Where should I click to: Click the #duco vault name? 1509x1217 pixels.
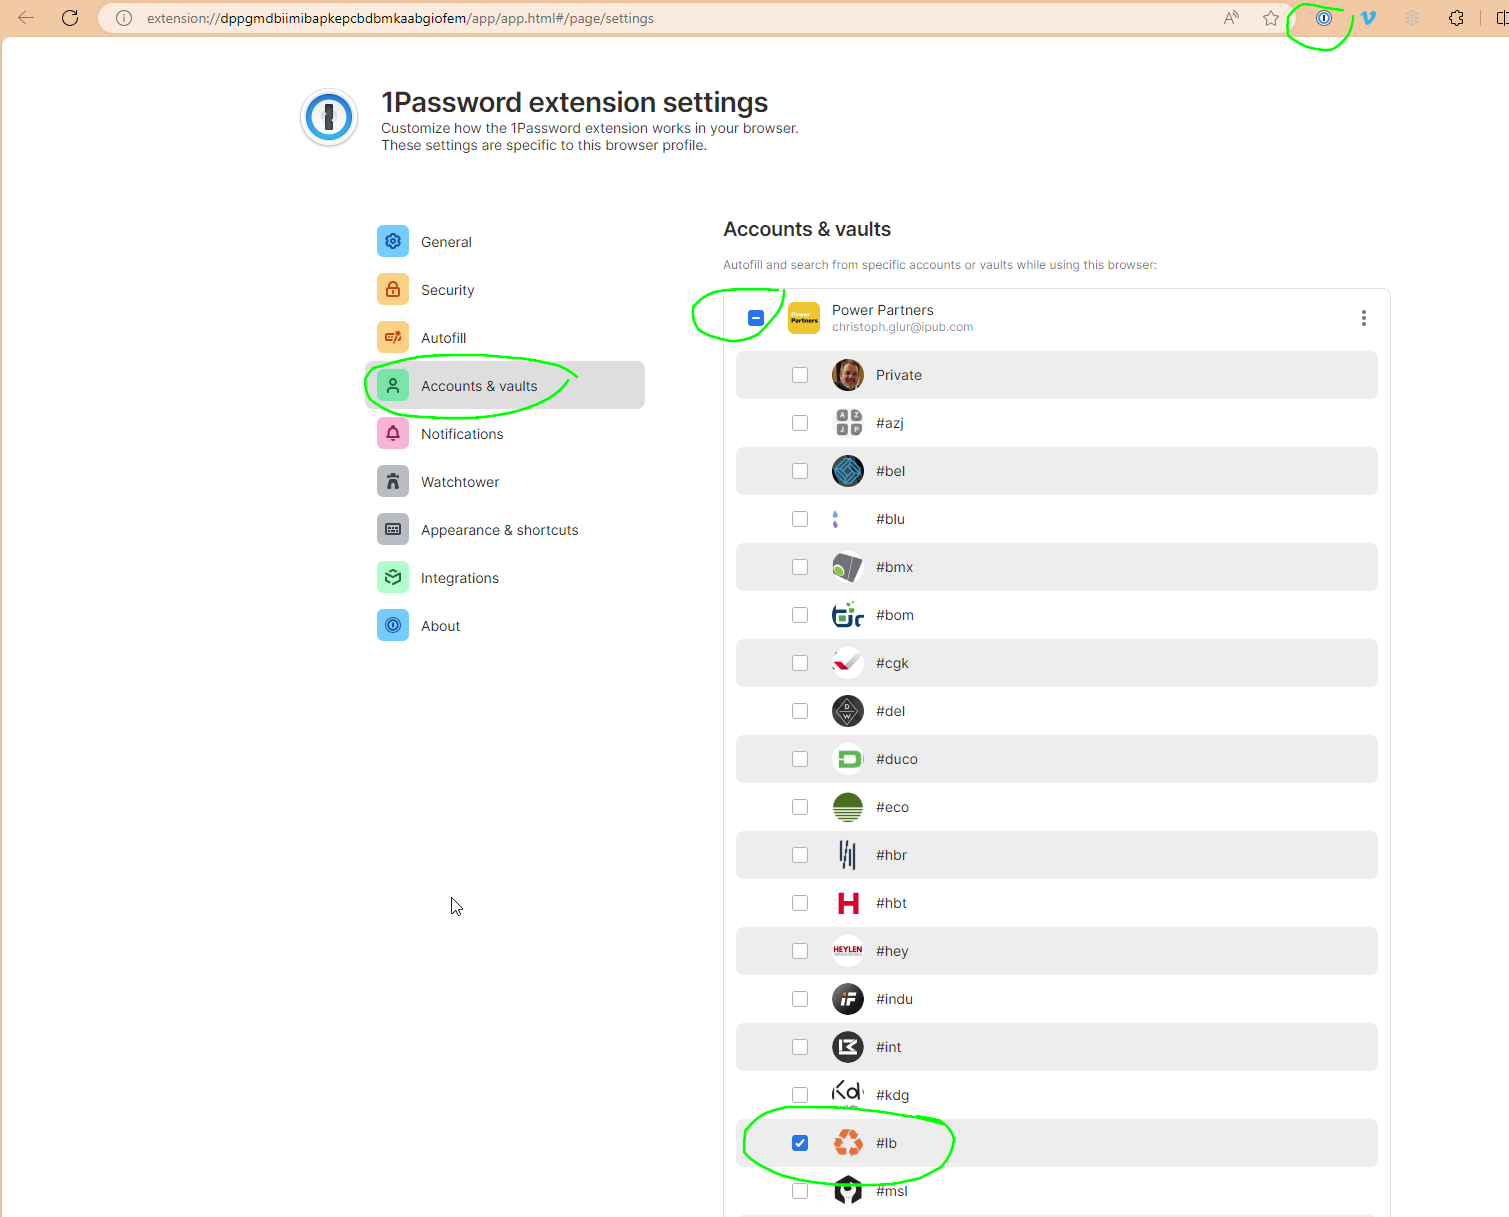[897, 759]
